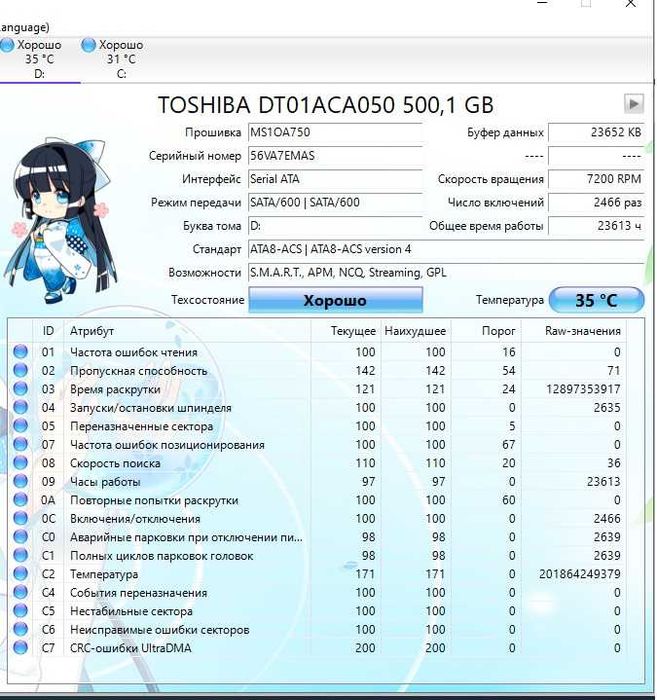The image size is (657, 700).
Task: Select the Неисправимые ошибки секторов row text
Action: pos(159,630)
